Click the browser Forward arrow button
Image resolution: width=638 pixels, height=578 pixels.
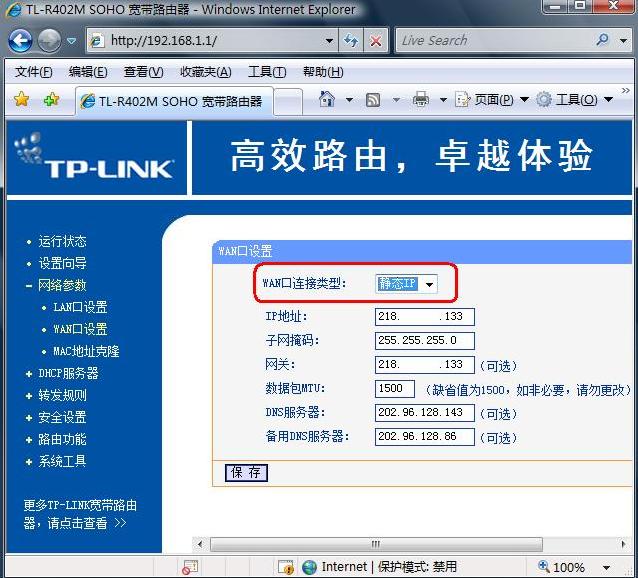tap(49, 41)
